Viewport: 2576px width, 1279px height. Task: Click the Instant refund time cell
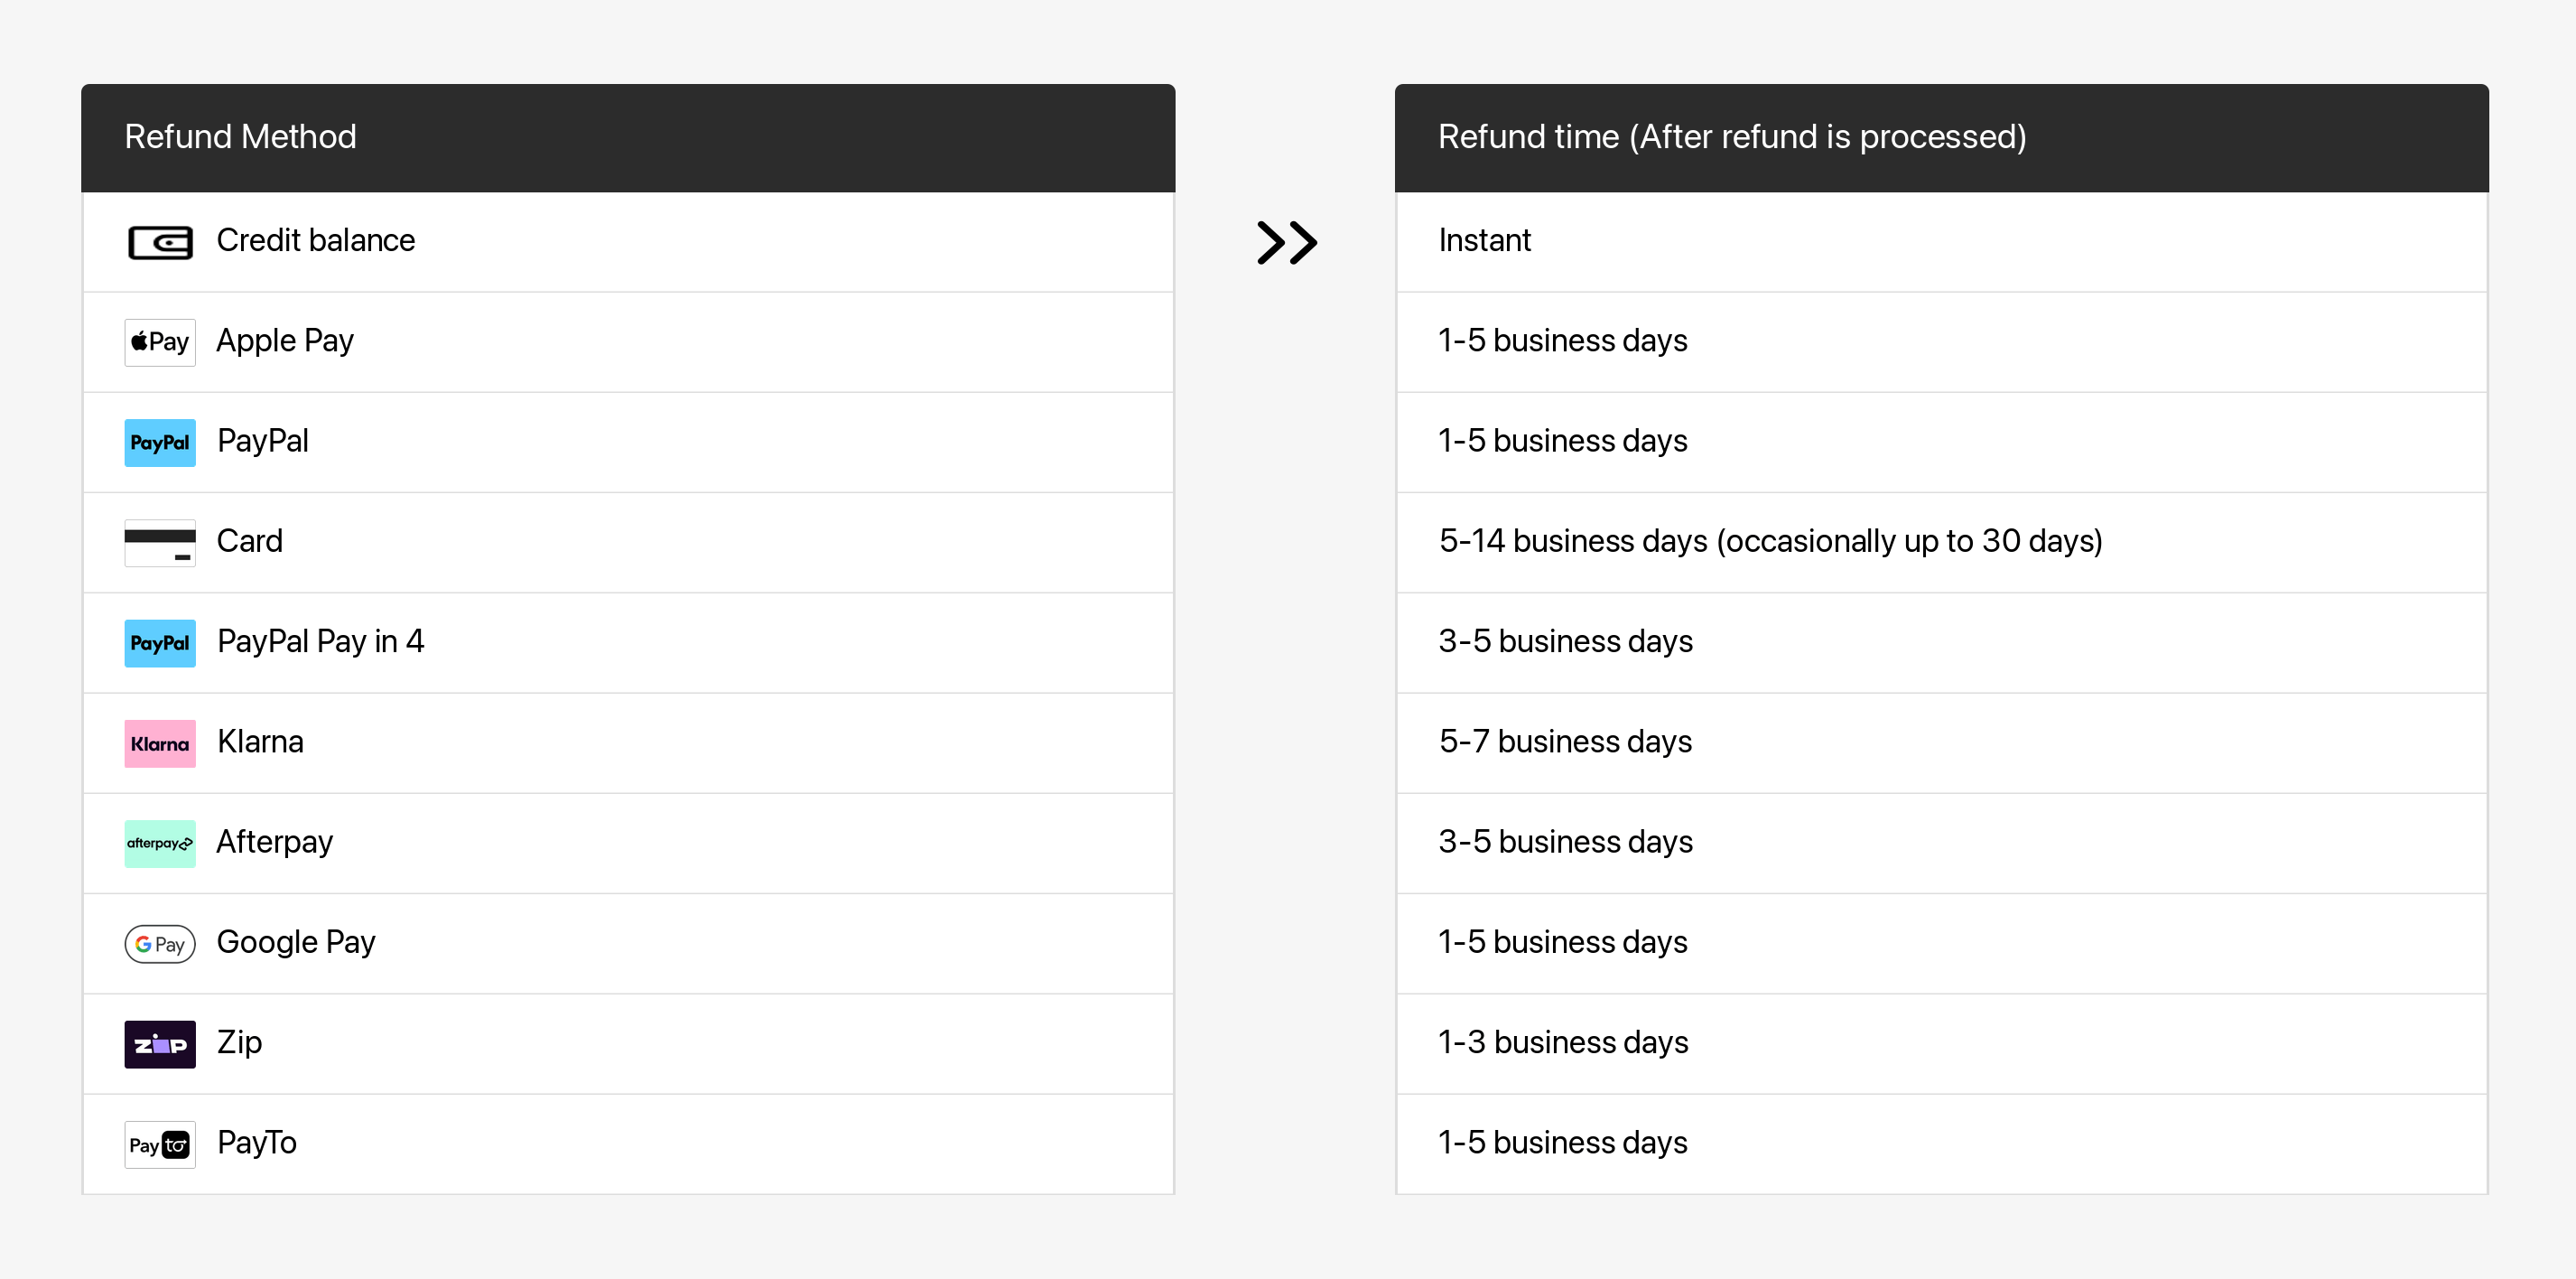1484,241
